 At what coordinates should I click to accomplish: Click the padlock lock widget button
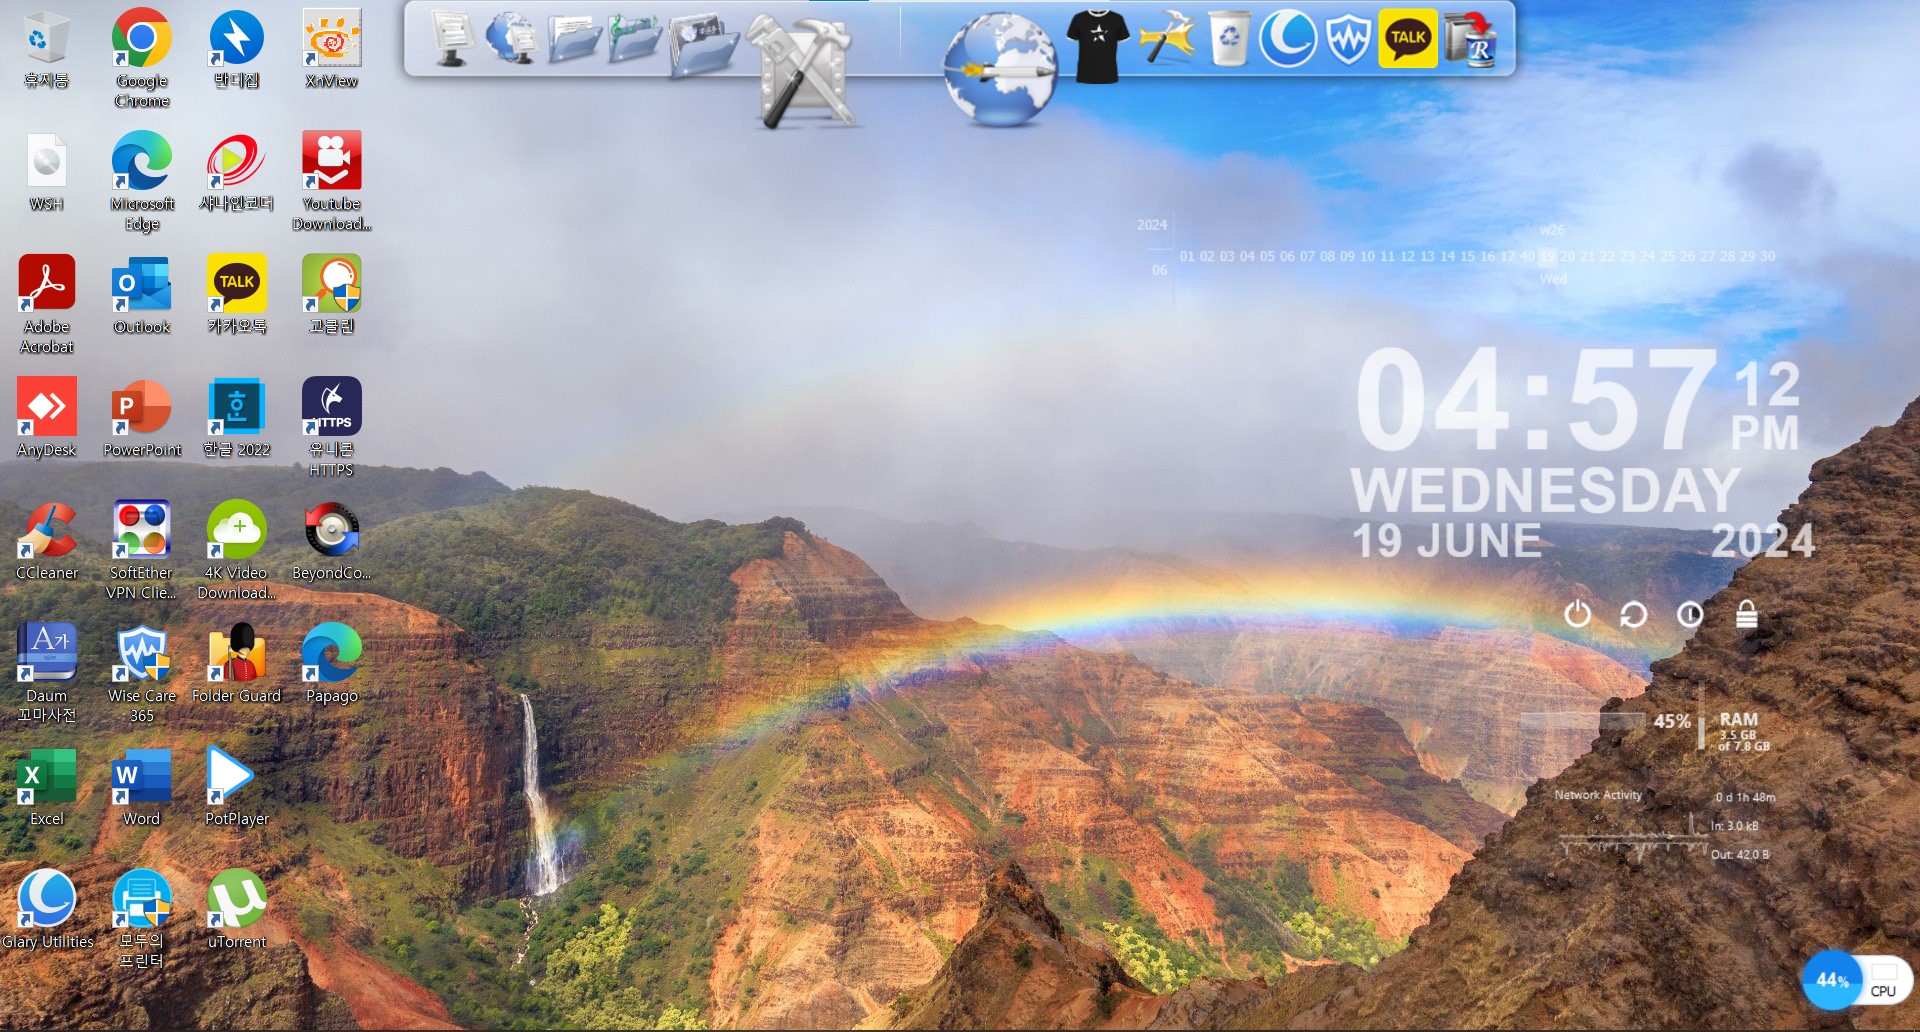[x=1746, y=614]
